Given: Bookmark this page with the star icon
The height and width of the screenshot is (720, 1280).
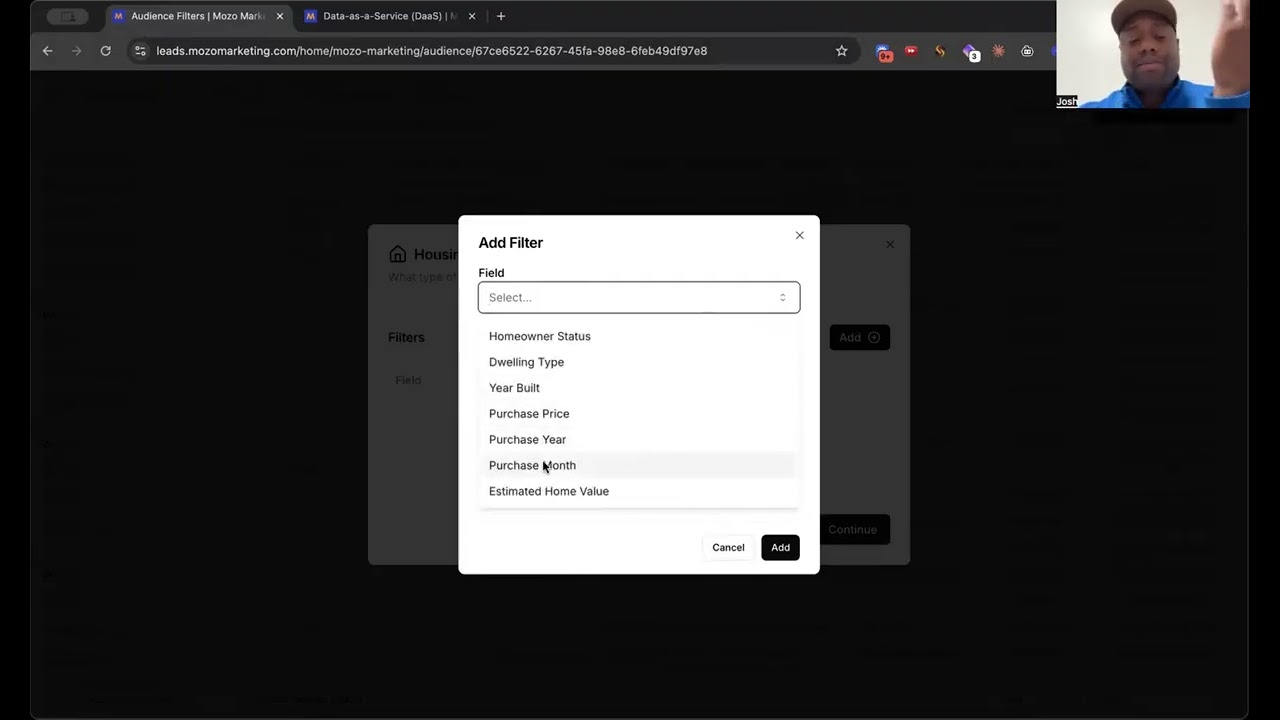Looking at the screenshot, I should point(841,51).
